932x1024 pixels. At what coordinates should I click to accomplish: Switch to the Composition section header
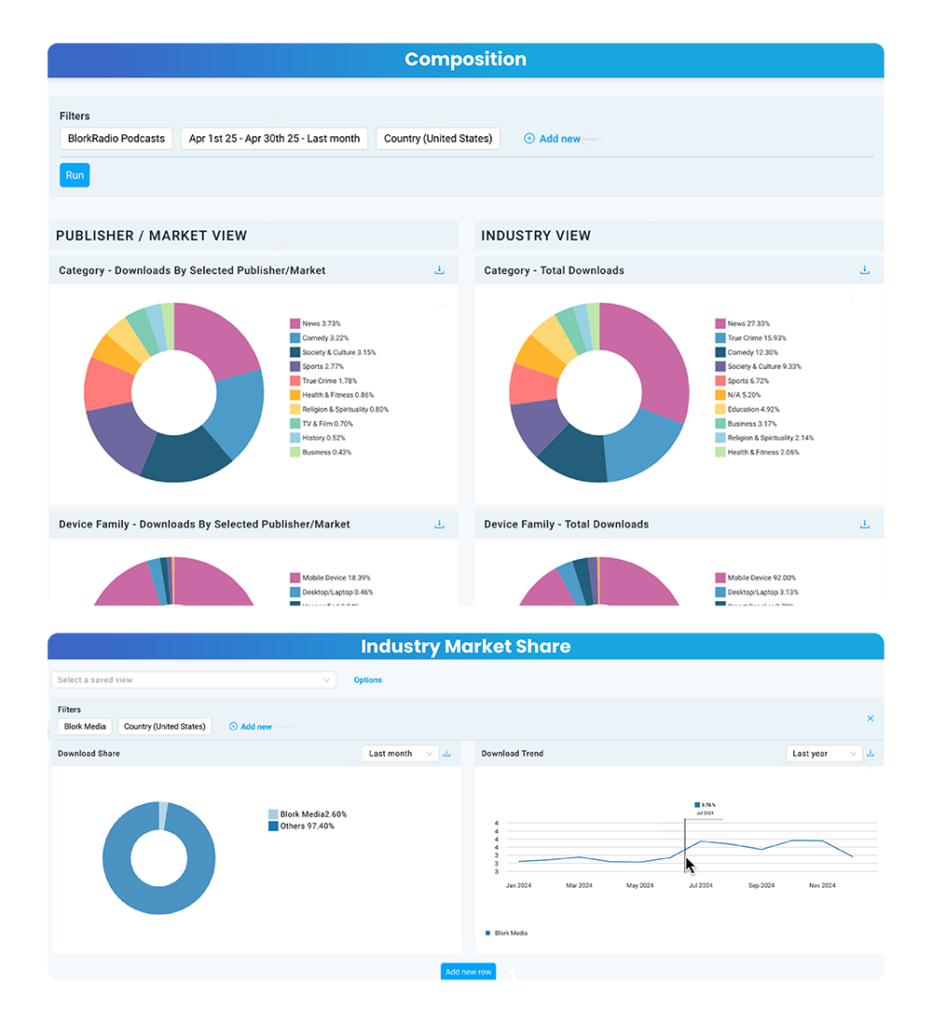[x=465, y=59]
